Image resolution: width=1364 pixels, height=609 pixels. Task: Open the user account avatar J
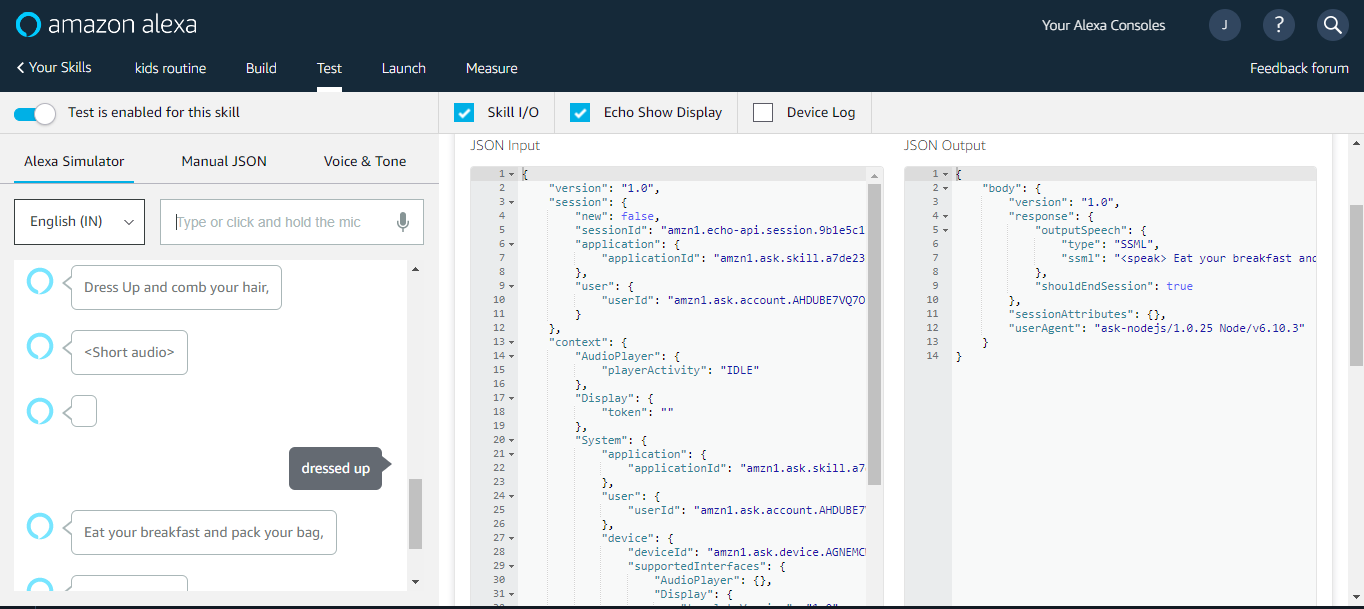(x=1225, y=25)
